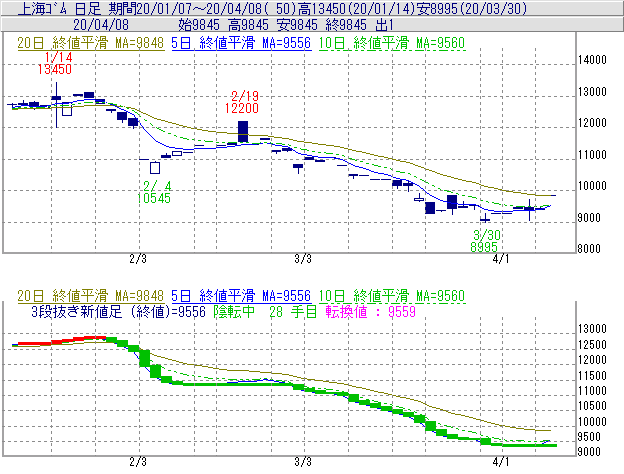
Task: Click the 4/1 date label under lower chart
Action: tap(501, 462)
